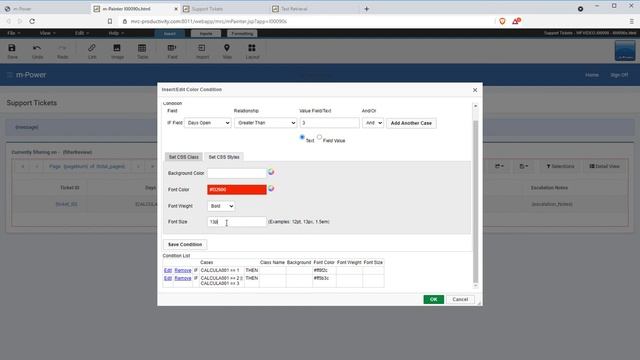The image size is (640, 360).
Task: Click Remove link for CALCULA001 == 1 row
Action: (x=182, y=270)
